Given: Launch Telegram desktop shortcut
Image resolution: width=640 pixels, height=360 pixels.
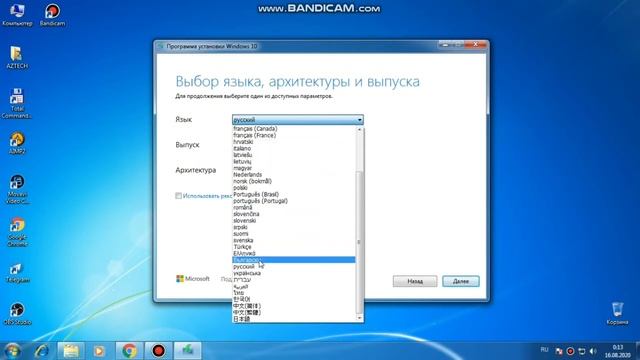Looking at the screenshot, I should 17,273.
